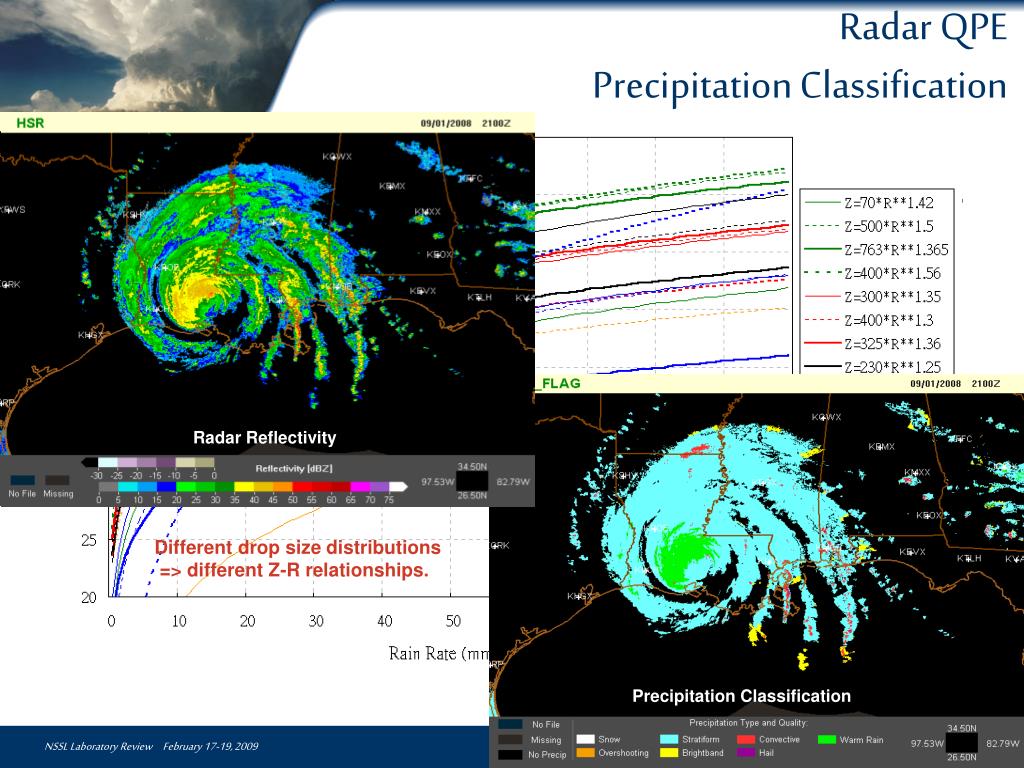
Task: Click the red 50 dBZ color block
Action: point(302,487)
